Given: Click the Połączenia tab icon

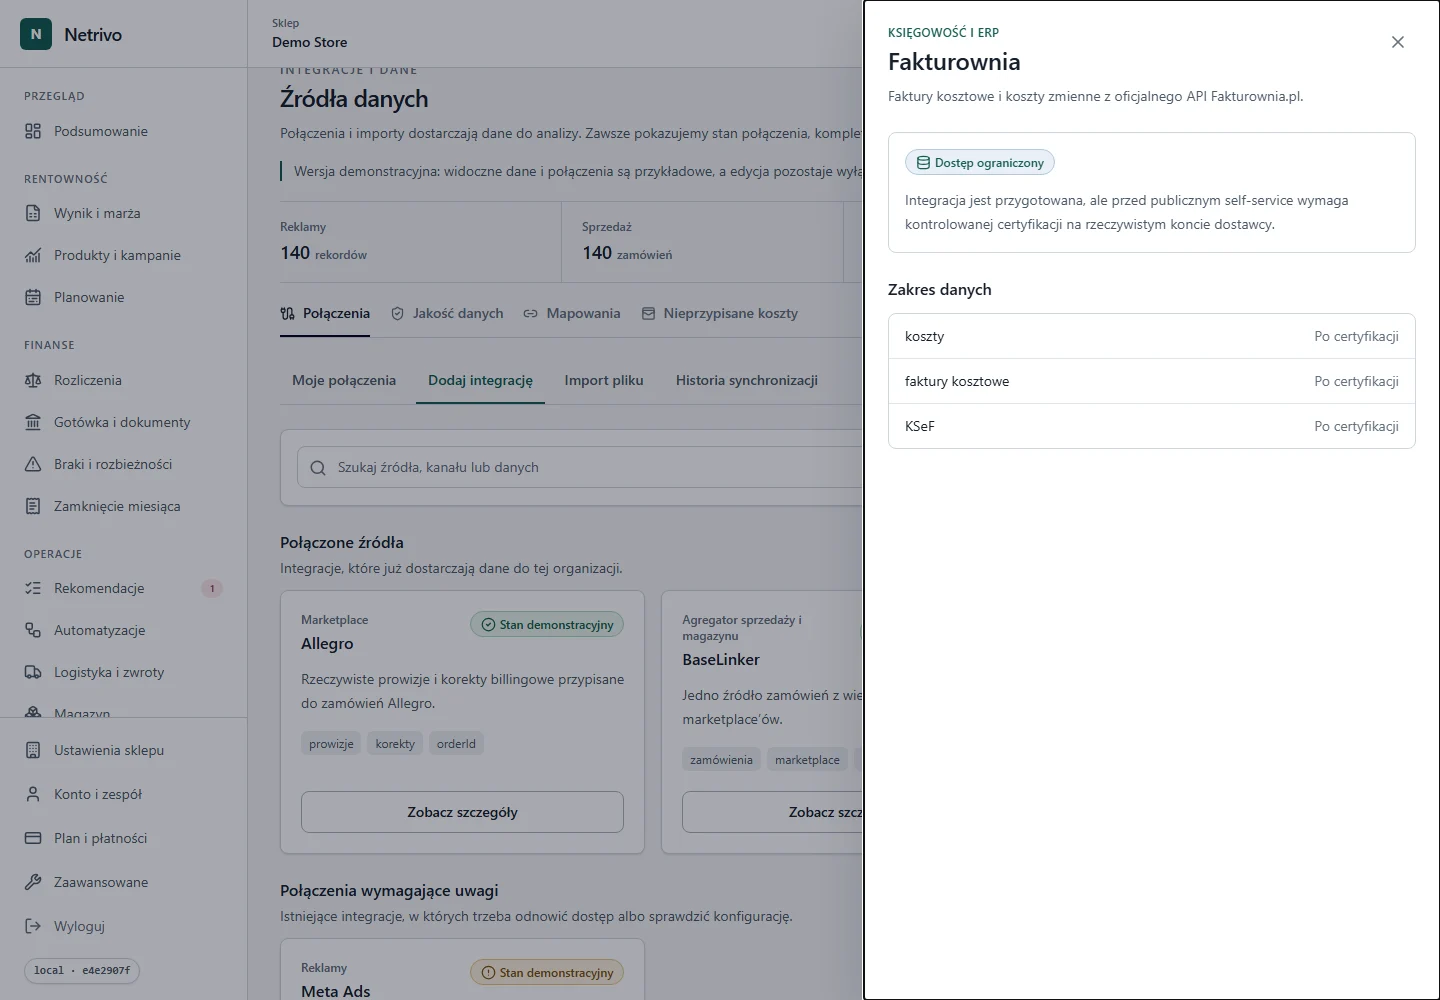Looking at the screenshot, I should point(288,314).
